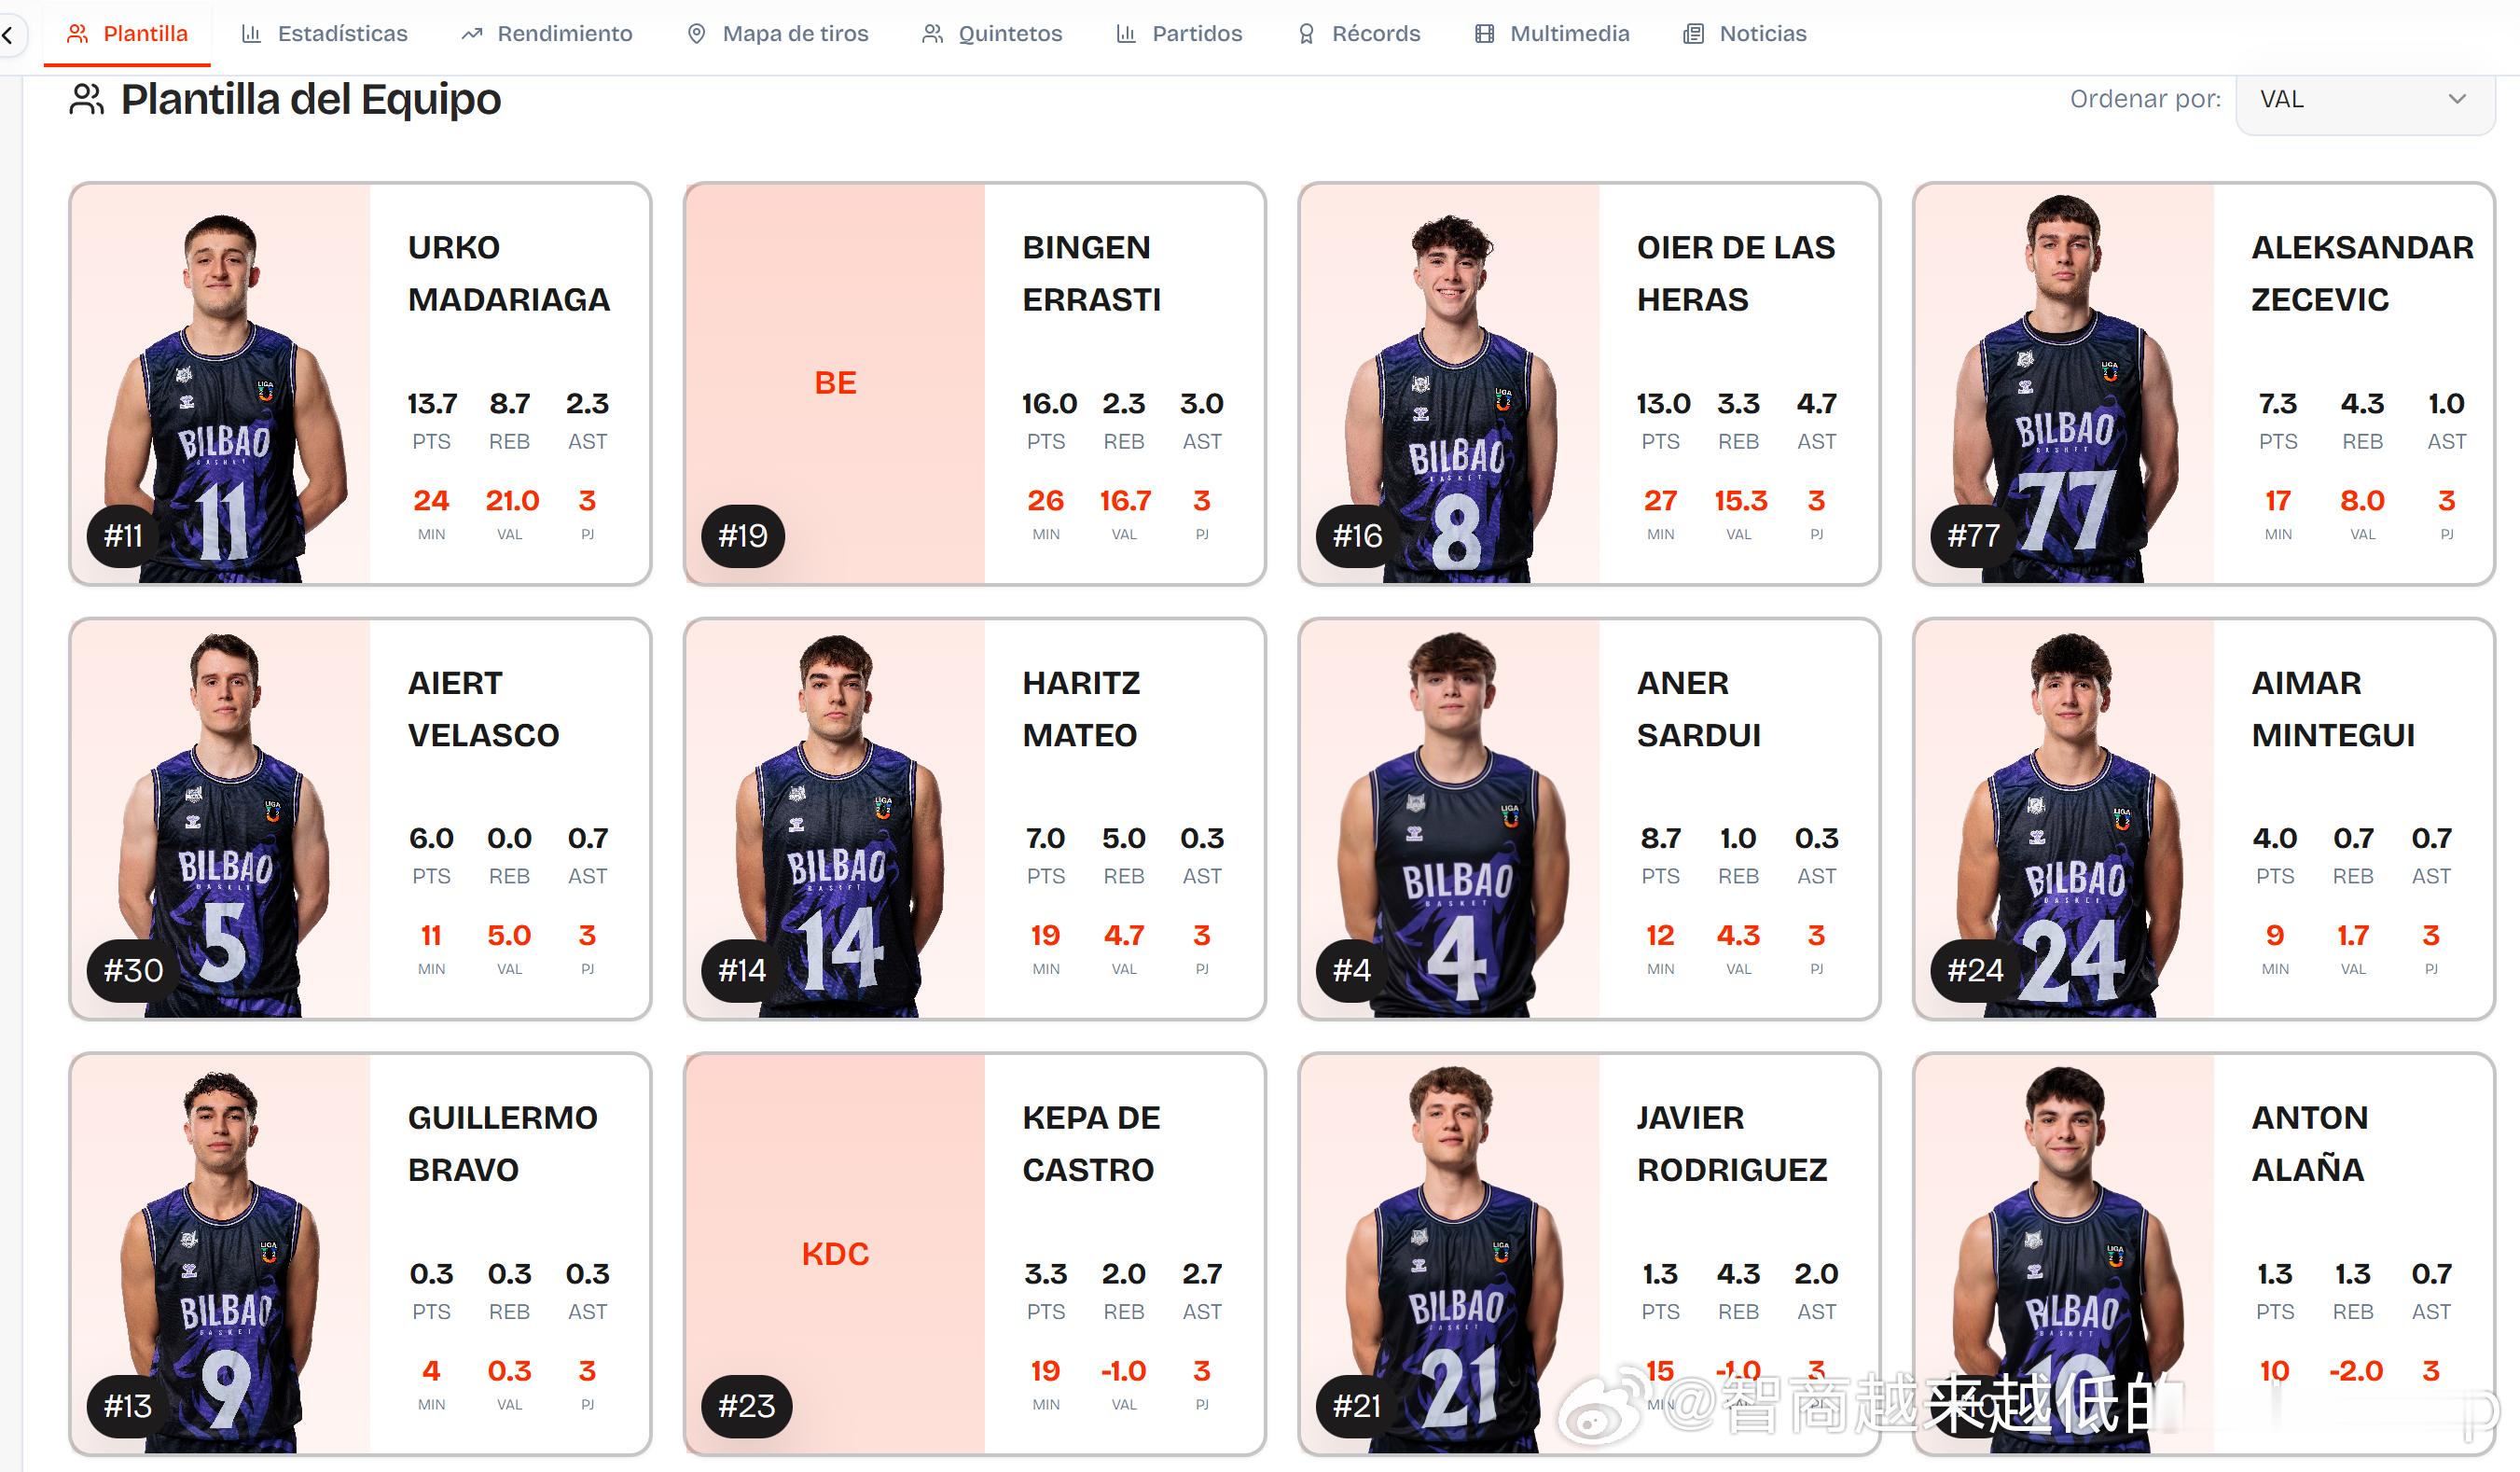Click the Plantilla tab people icon
This screenshot has width=2520, height=1472.
[77, 34]
